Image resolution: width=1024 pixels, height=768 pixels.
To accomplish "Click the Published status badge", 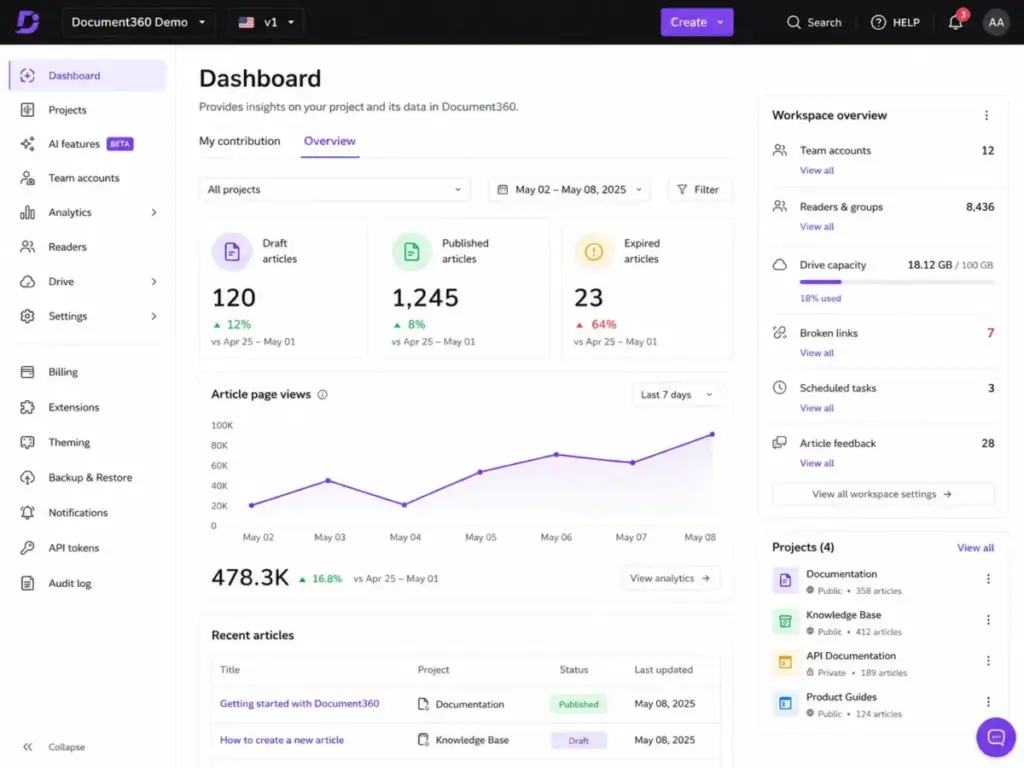I will click(578, 704).
